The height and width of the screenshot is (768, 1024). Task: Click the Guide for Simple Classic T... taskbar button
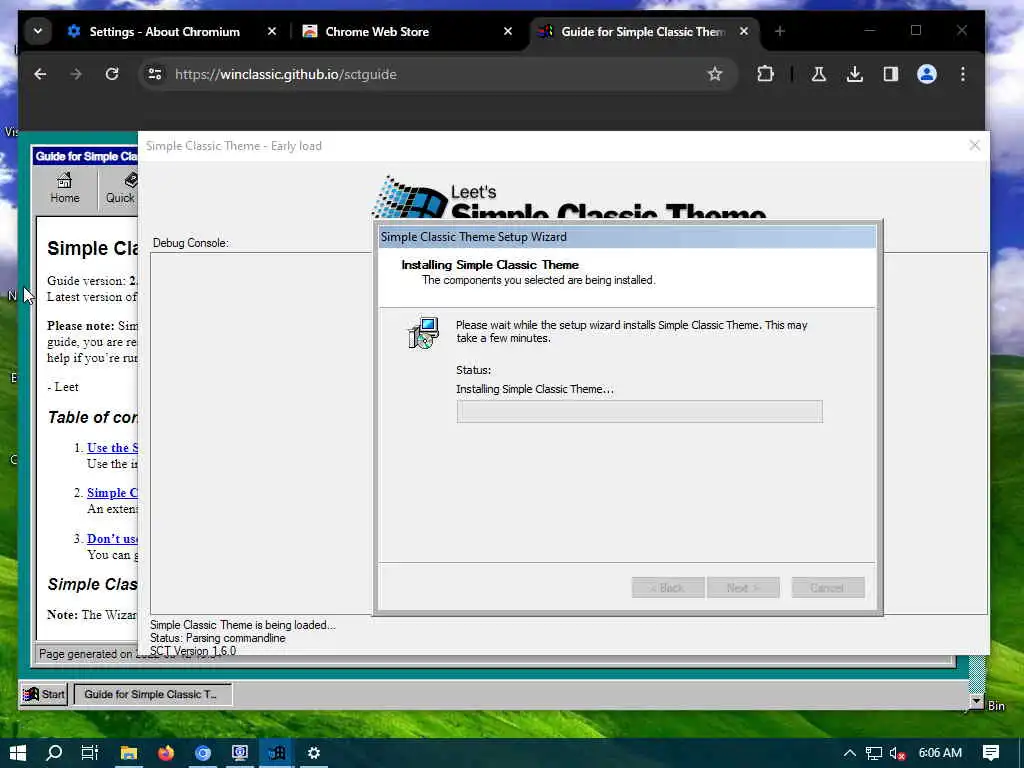[x=152, y=694]
